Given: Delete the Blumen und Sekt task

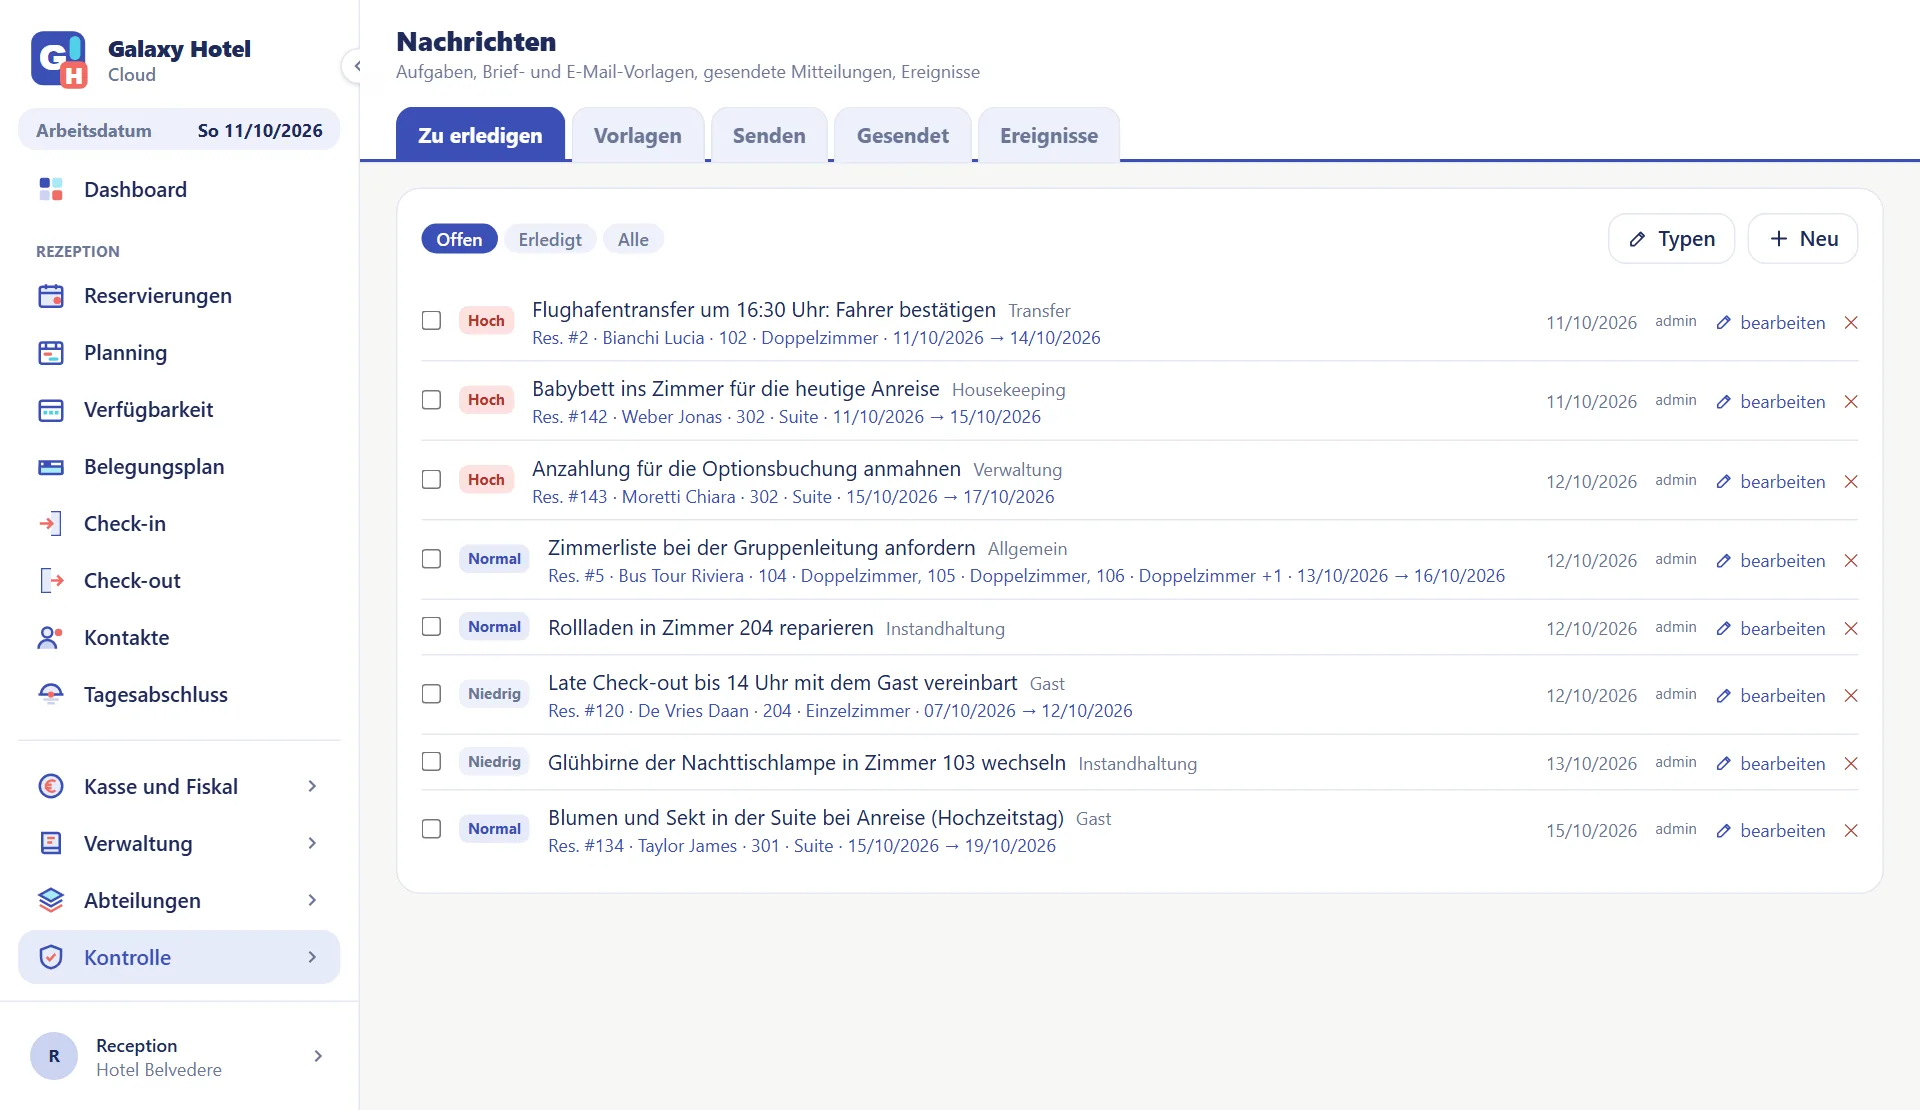Looking at the screenshot, I should 1851,831.
